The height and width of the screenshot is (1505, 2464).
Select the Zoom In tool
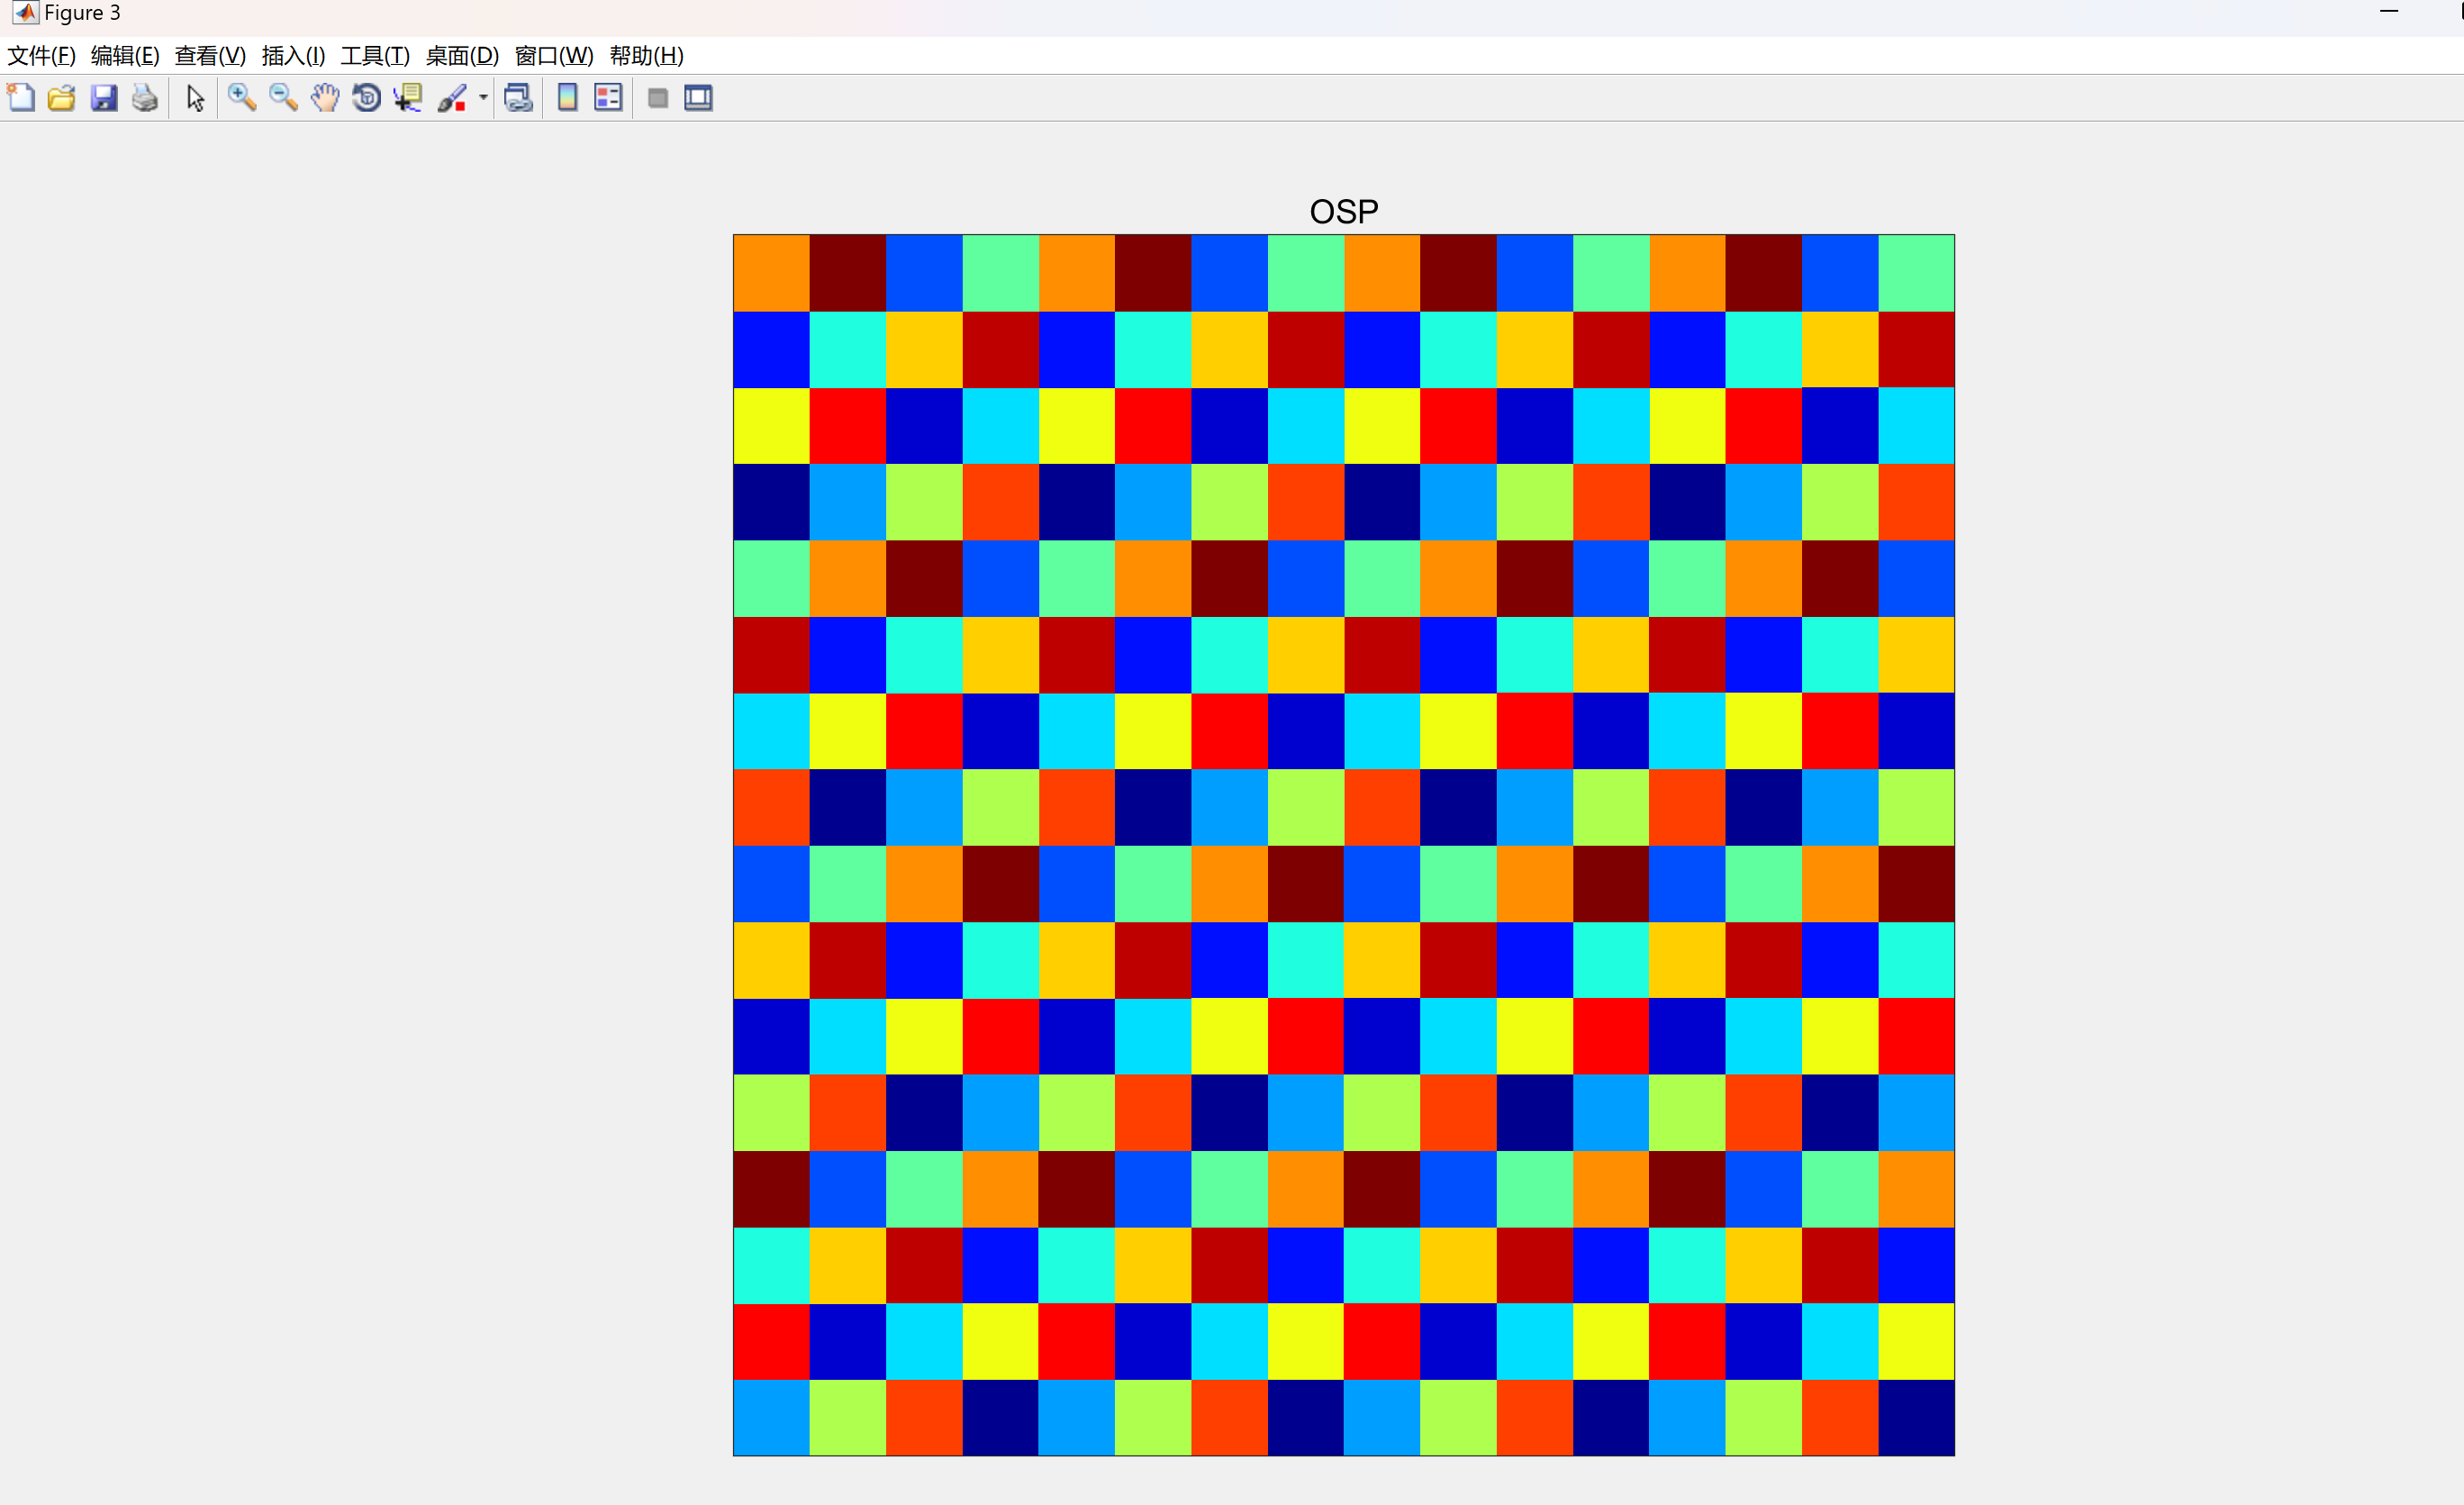click(241, 98)
